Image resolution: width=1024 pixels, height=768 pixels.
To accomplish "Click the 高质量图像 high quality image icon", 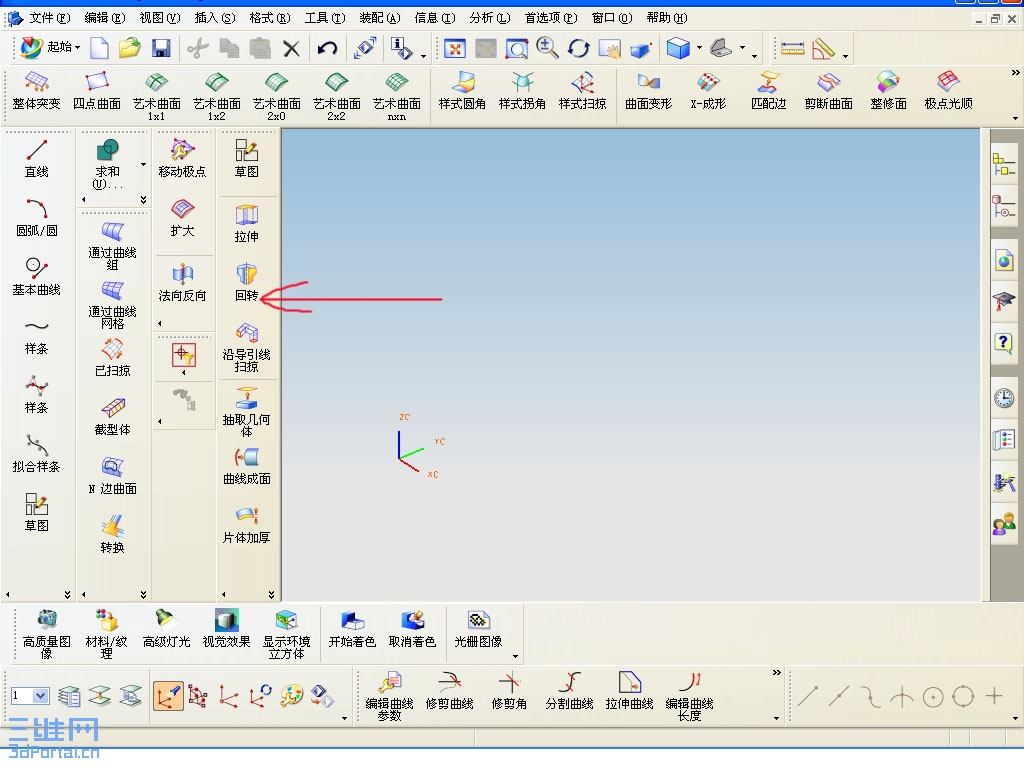I will pos(46,634).
